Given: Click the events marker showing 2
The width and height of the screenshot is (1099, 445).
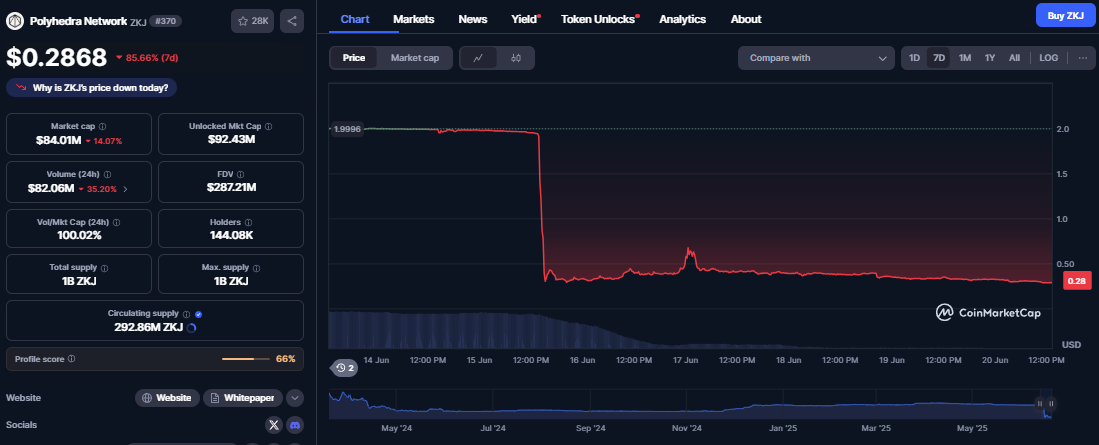Looking at the screenshot, I should [346, 367].
